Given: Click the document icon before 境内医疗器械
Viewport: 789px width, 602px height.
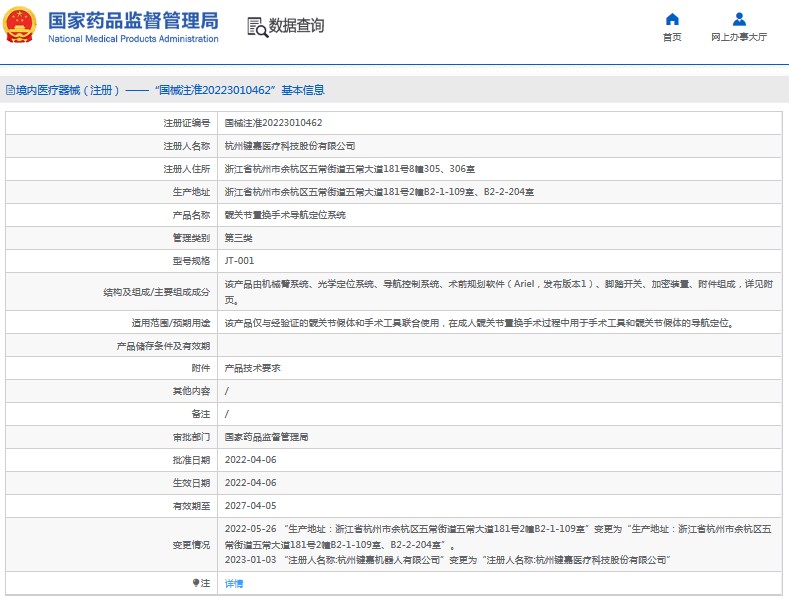Looking at the screenshot, I should (9, 90).
